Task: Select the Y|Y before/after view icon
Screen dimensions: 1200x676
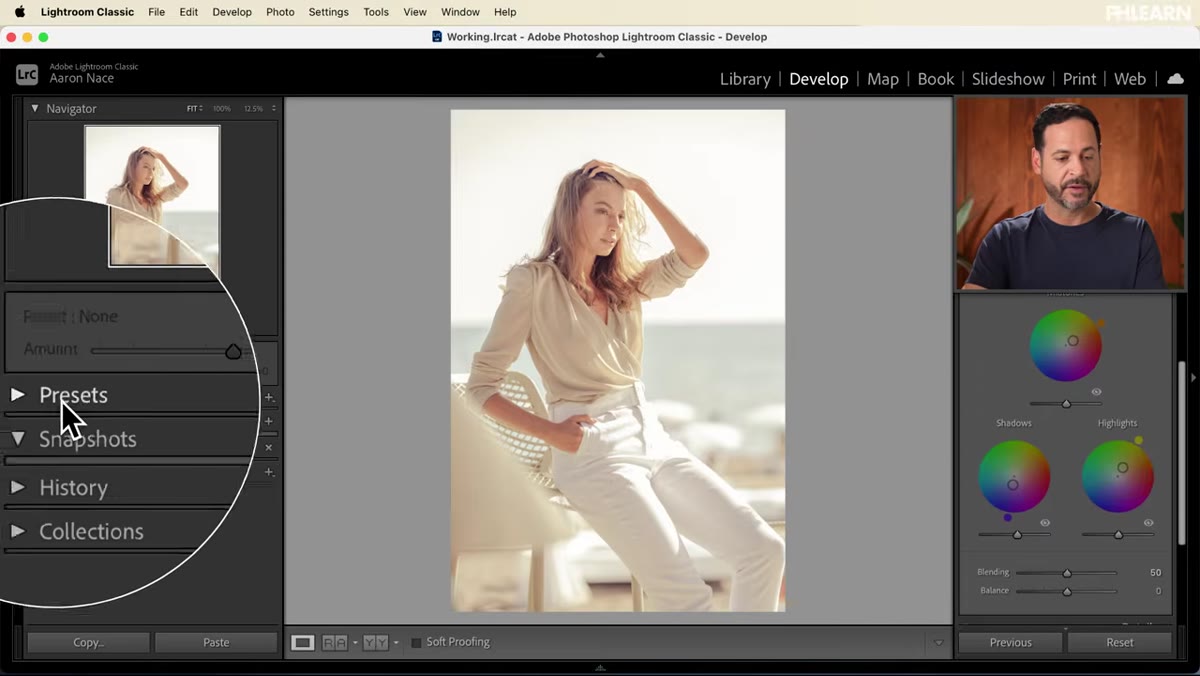Action: 375,642
